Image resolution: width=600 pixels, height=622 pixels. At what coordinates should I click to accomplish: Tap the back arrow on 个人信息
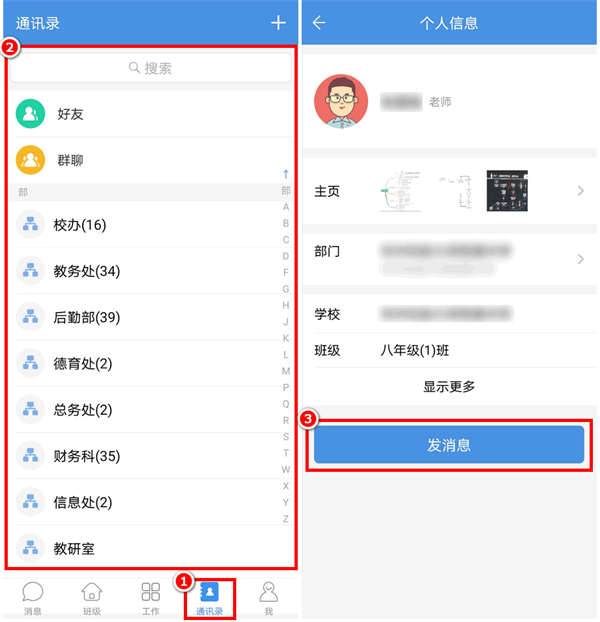point(319,23)
